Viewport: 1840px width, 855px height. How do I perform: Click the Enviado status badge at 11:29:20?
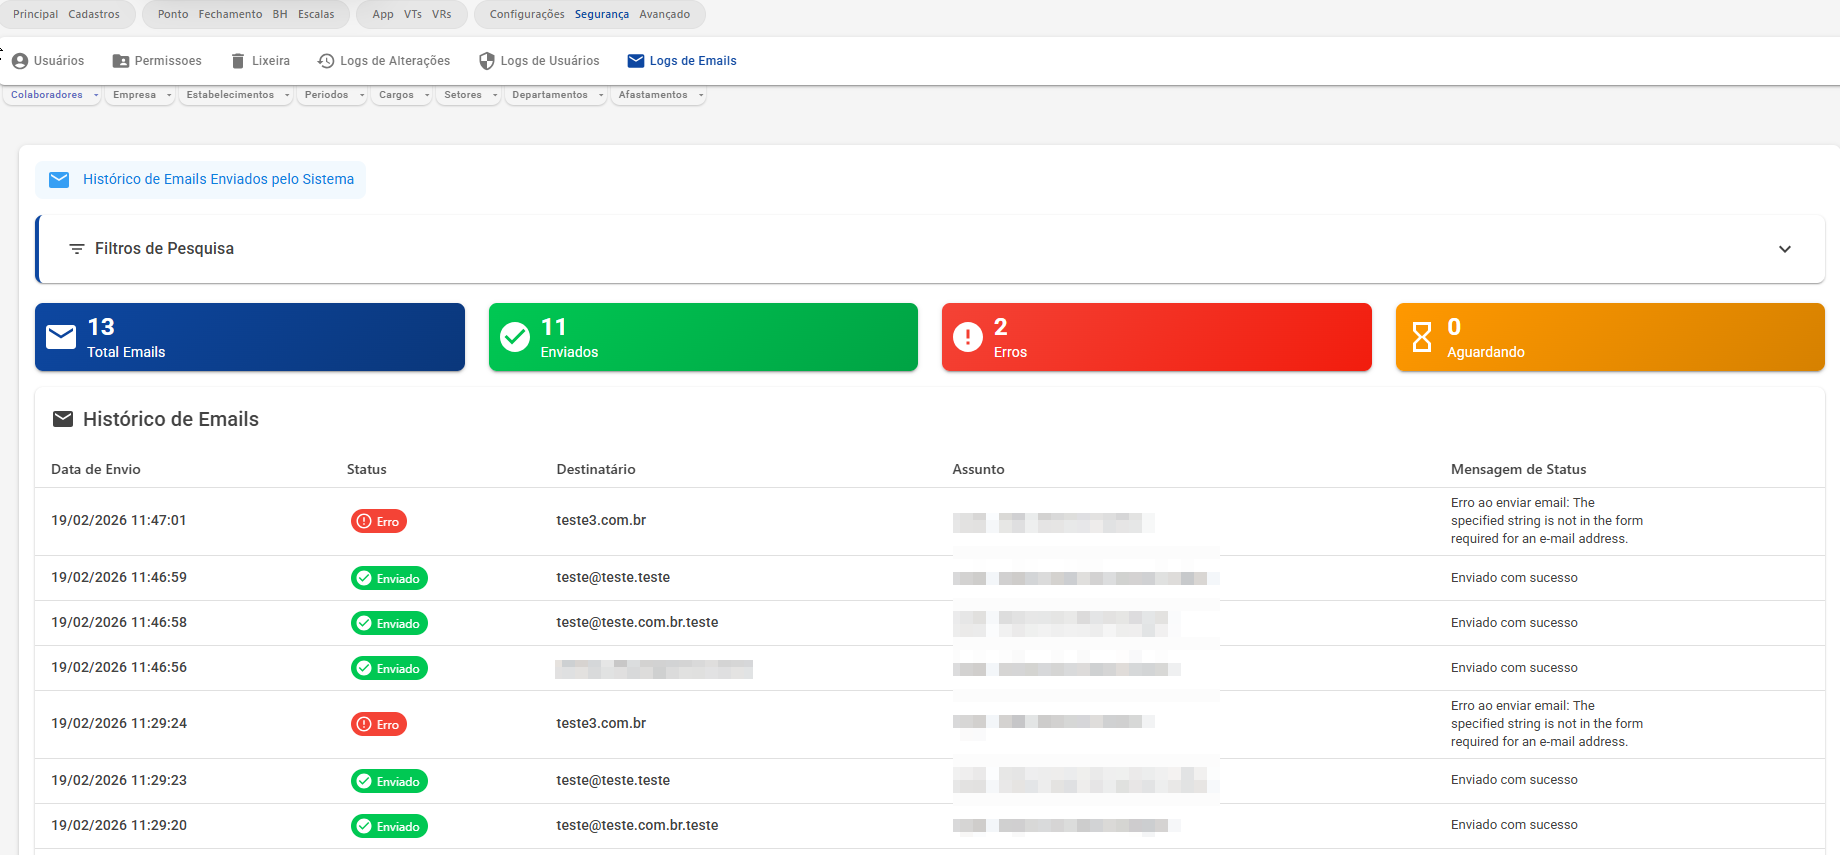pyautogui.click(x=389, y=826)
